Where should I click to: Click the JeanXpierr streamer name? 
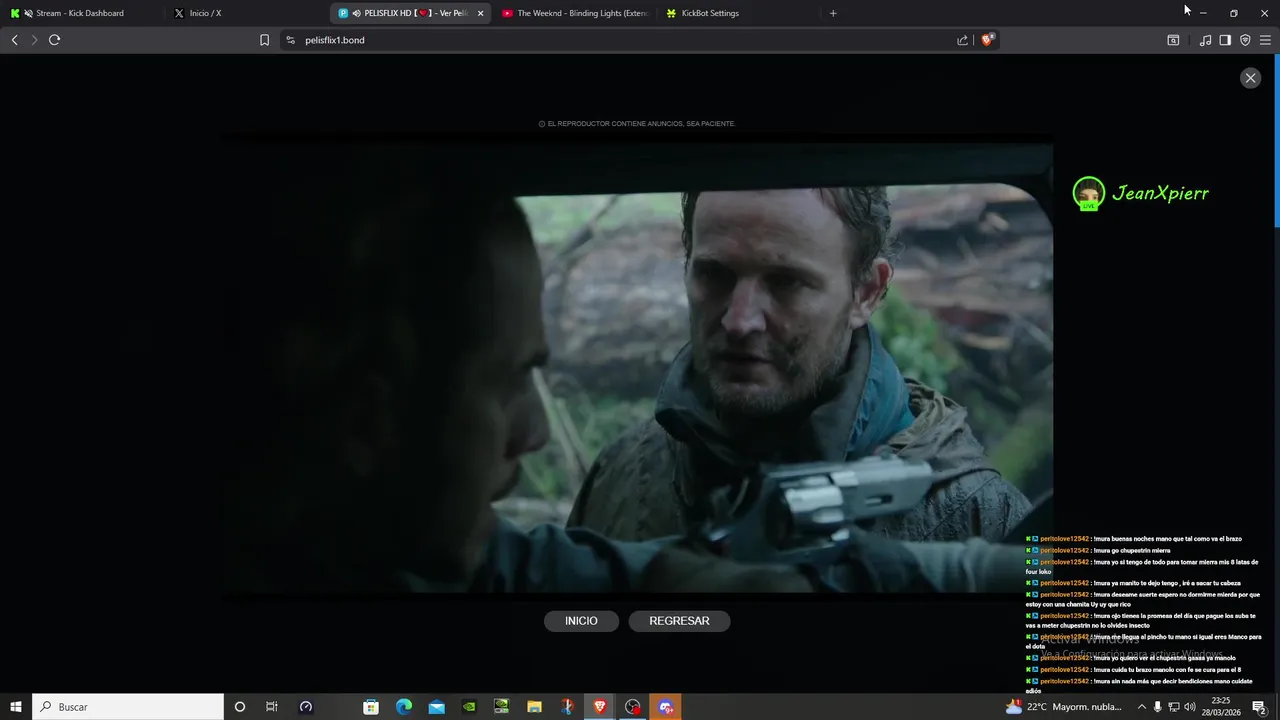(1160, 193)
